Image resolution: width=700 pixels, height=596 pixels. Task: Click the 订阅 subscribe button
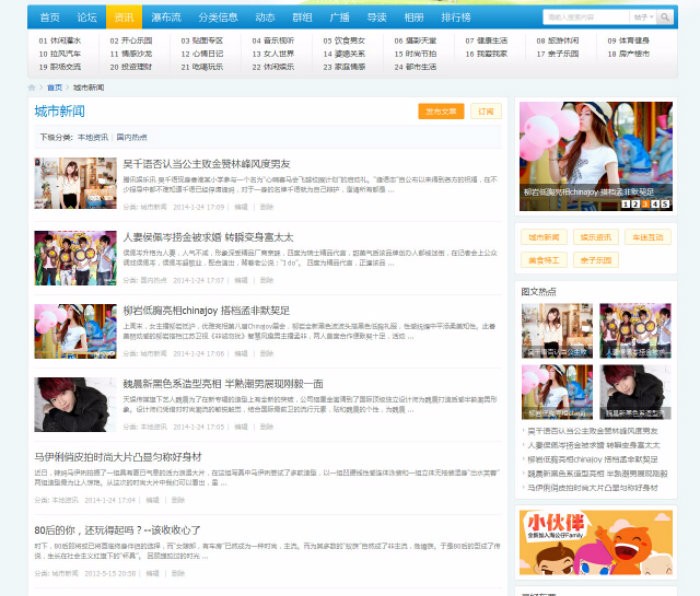pyautogui.click(x=486, y=111)
